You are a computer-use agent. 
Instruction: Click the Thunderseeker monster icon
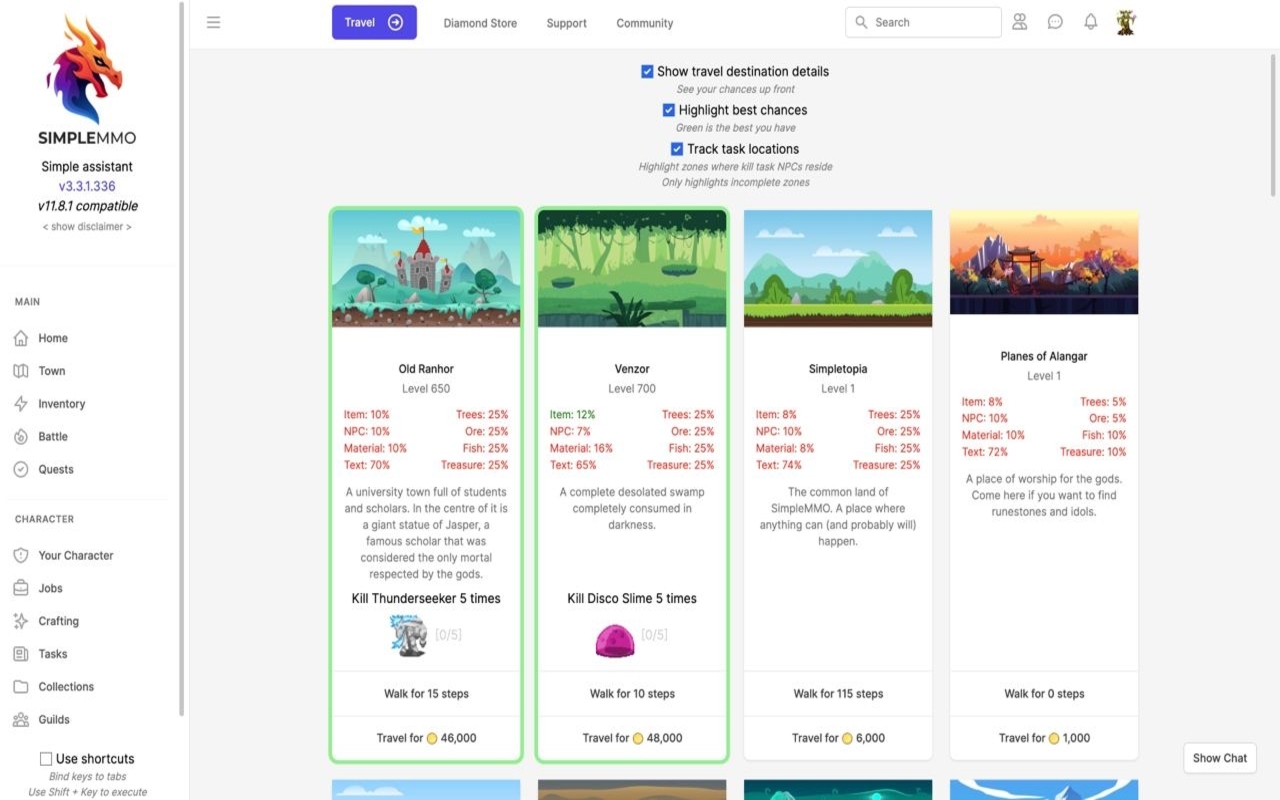pos(408,635)
